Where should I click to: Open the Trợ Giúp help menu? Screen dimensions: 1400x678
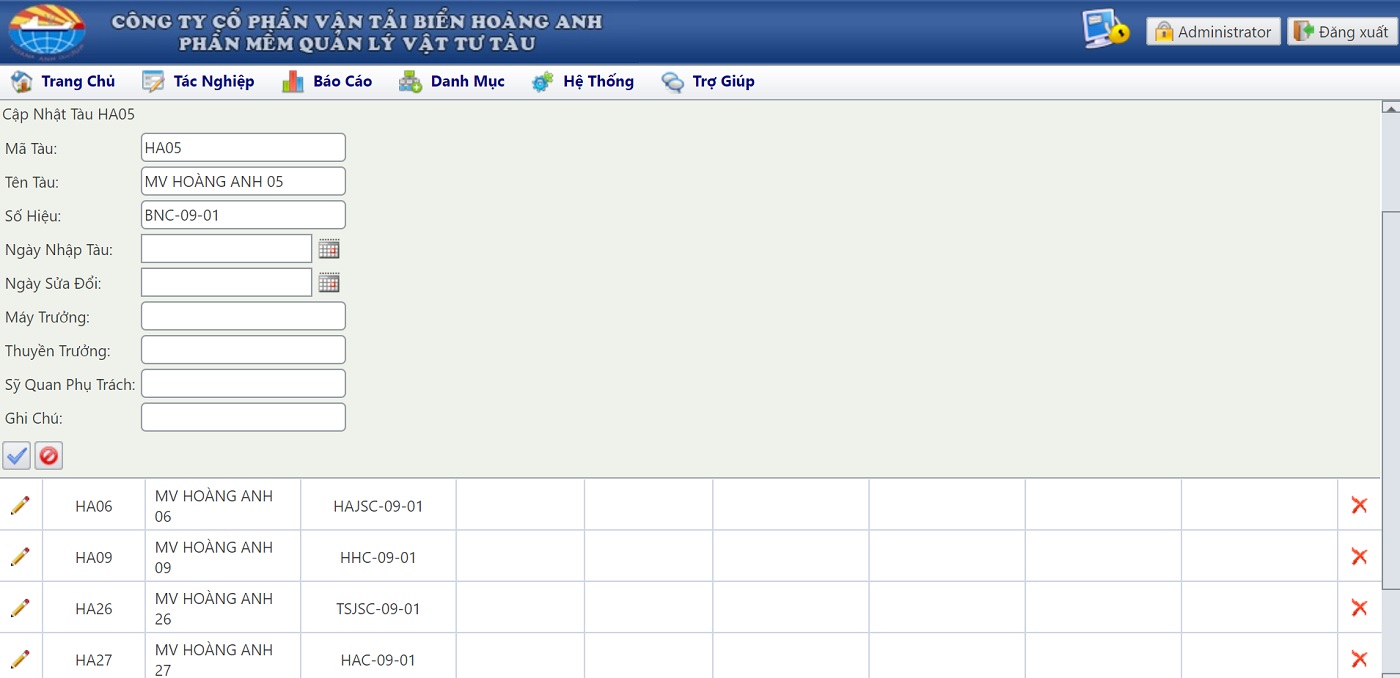click(708, 82)
